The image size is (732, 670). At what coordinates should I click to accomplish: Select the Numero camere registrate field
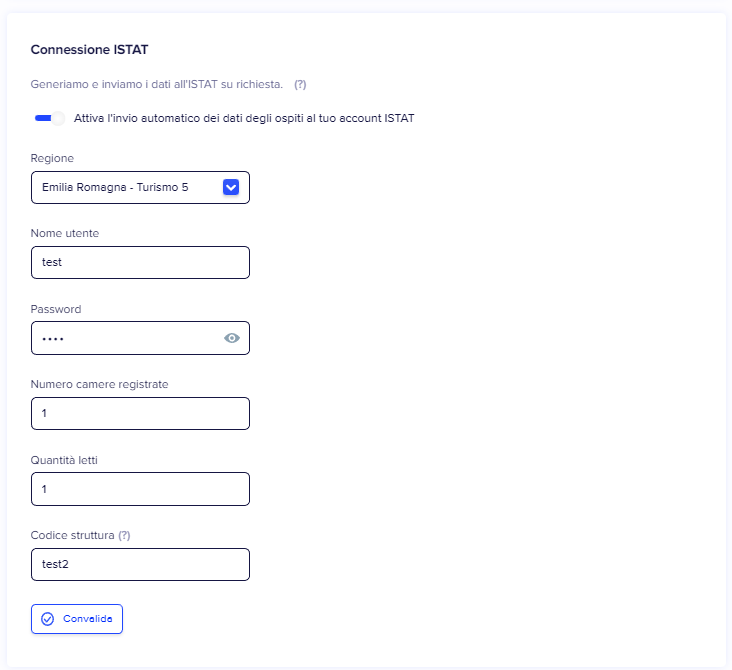[x=140, y=413]
